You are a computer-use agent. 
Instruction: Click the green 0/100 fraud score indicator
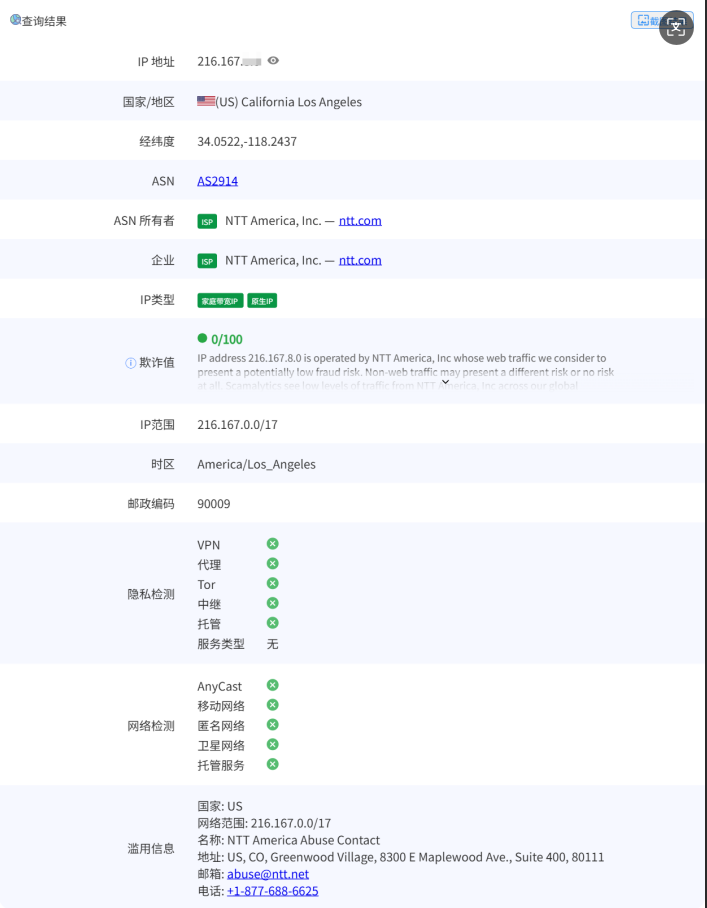pos(220,339)
